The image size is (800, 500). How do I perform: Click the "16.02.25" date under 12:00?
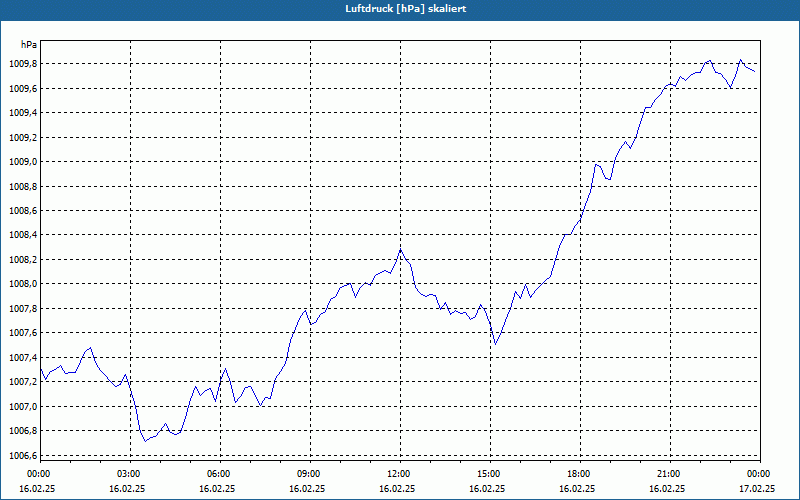[x=397, y=488]
